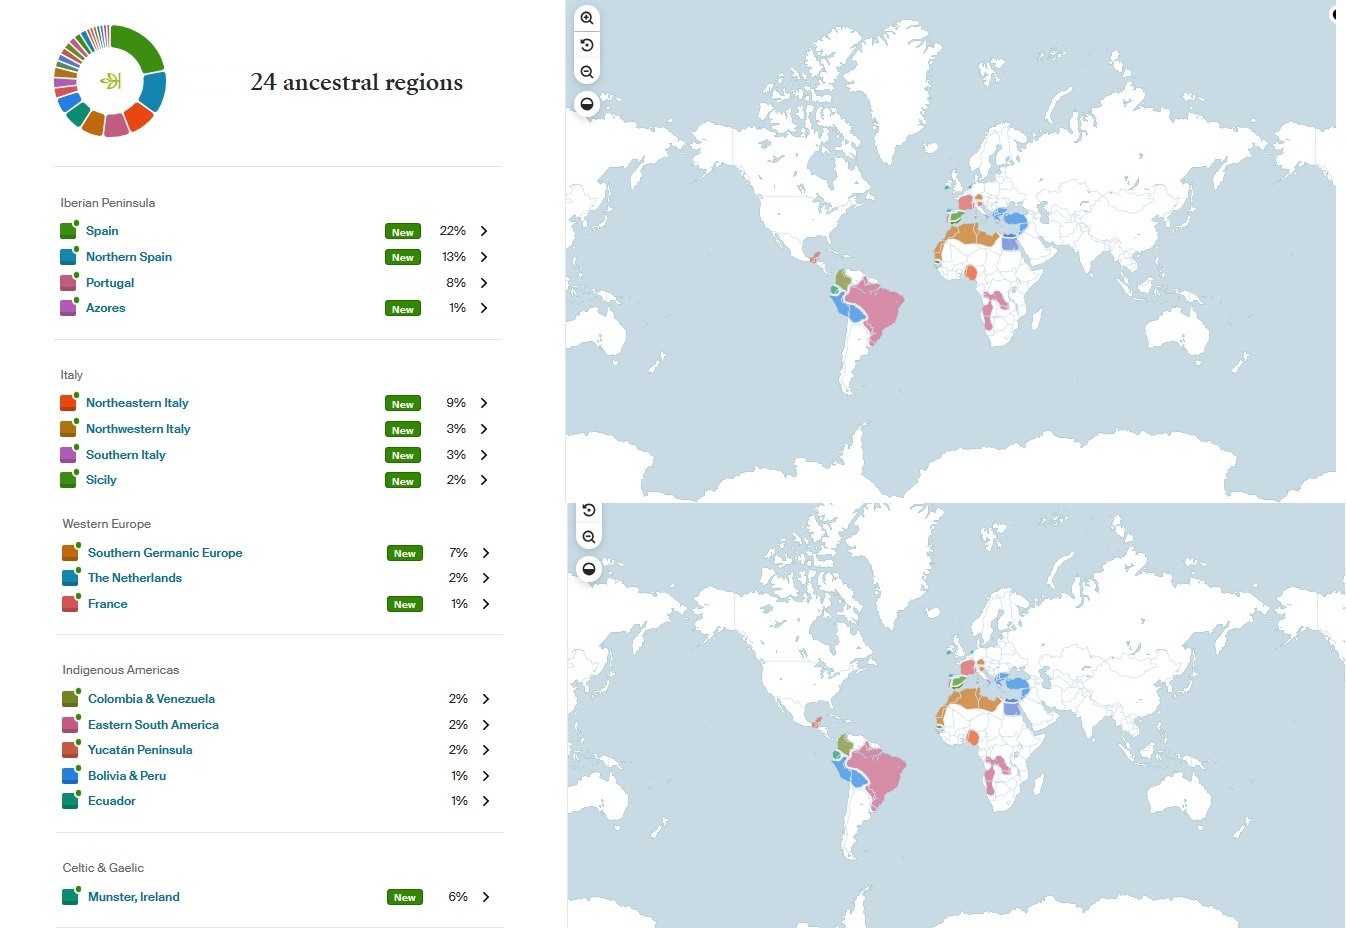Open the Southern Germanic Europe link

[165, 553]
